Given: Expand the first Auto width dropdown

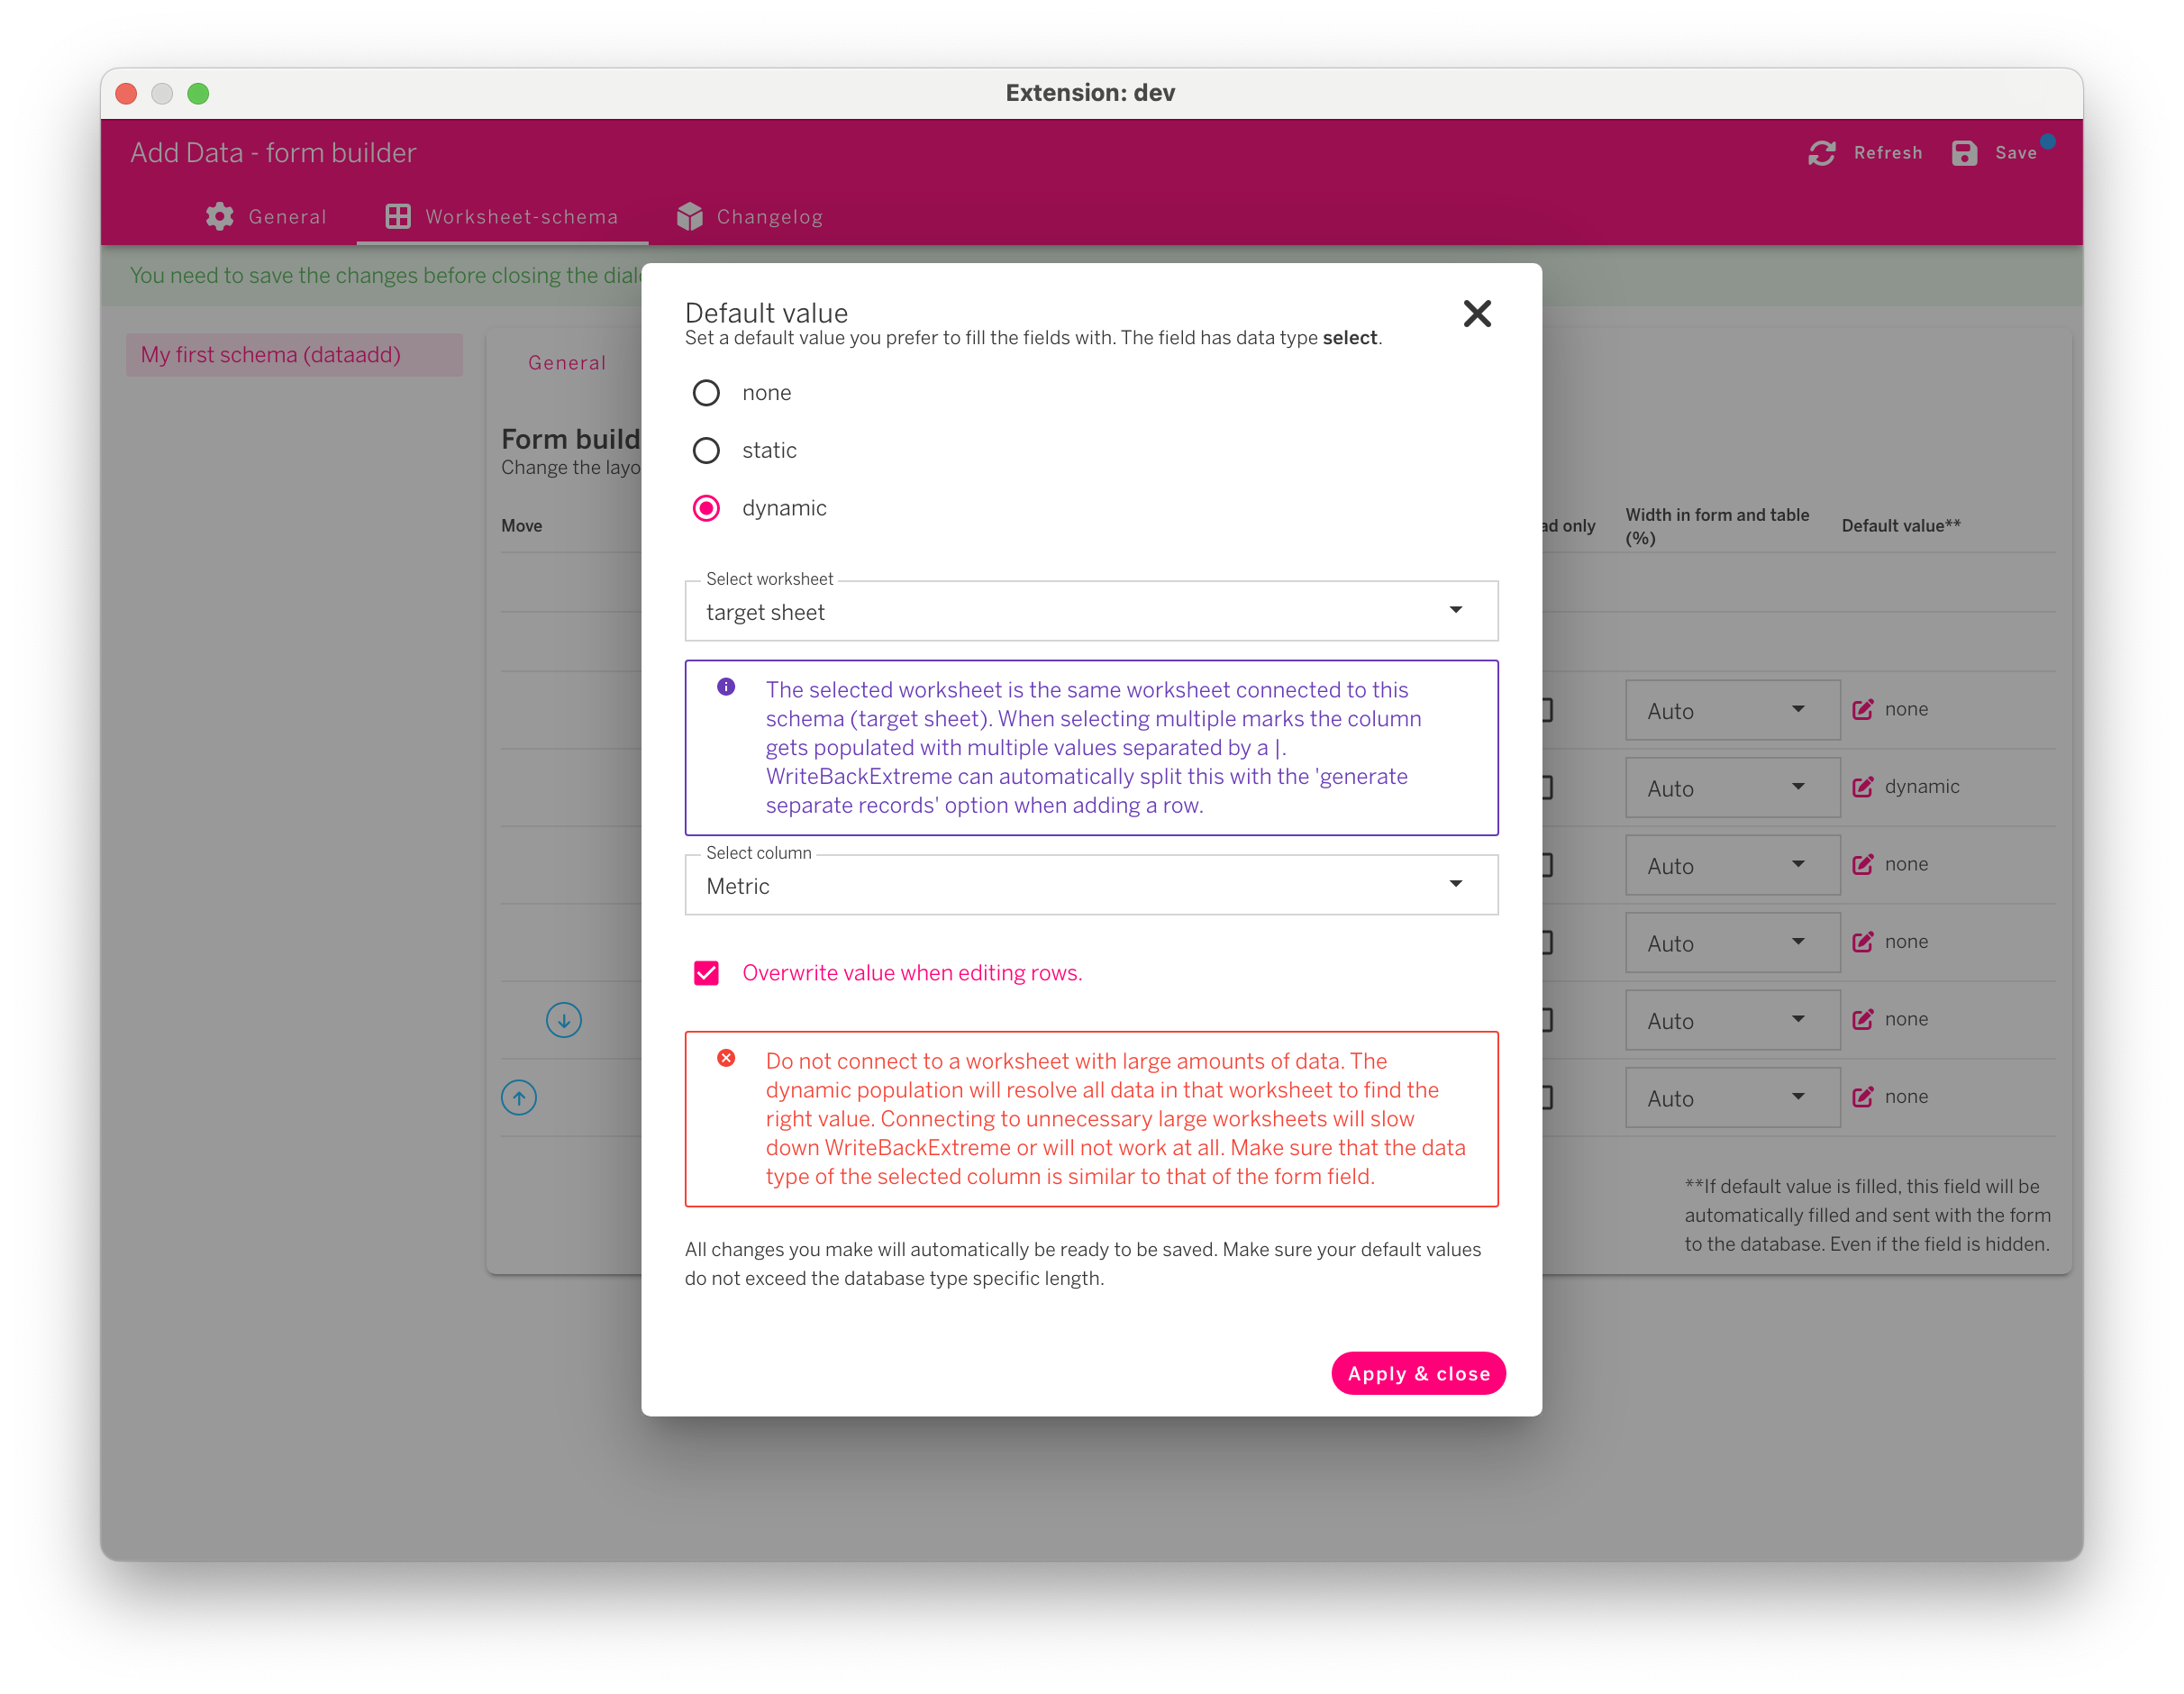Looking at the screenshot, I should [1731, 710].
